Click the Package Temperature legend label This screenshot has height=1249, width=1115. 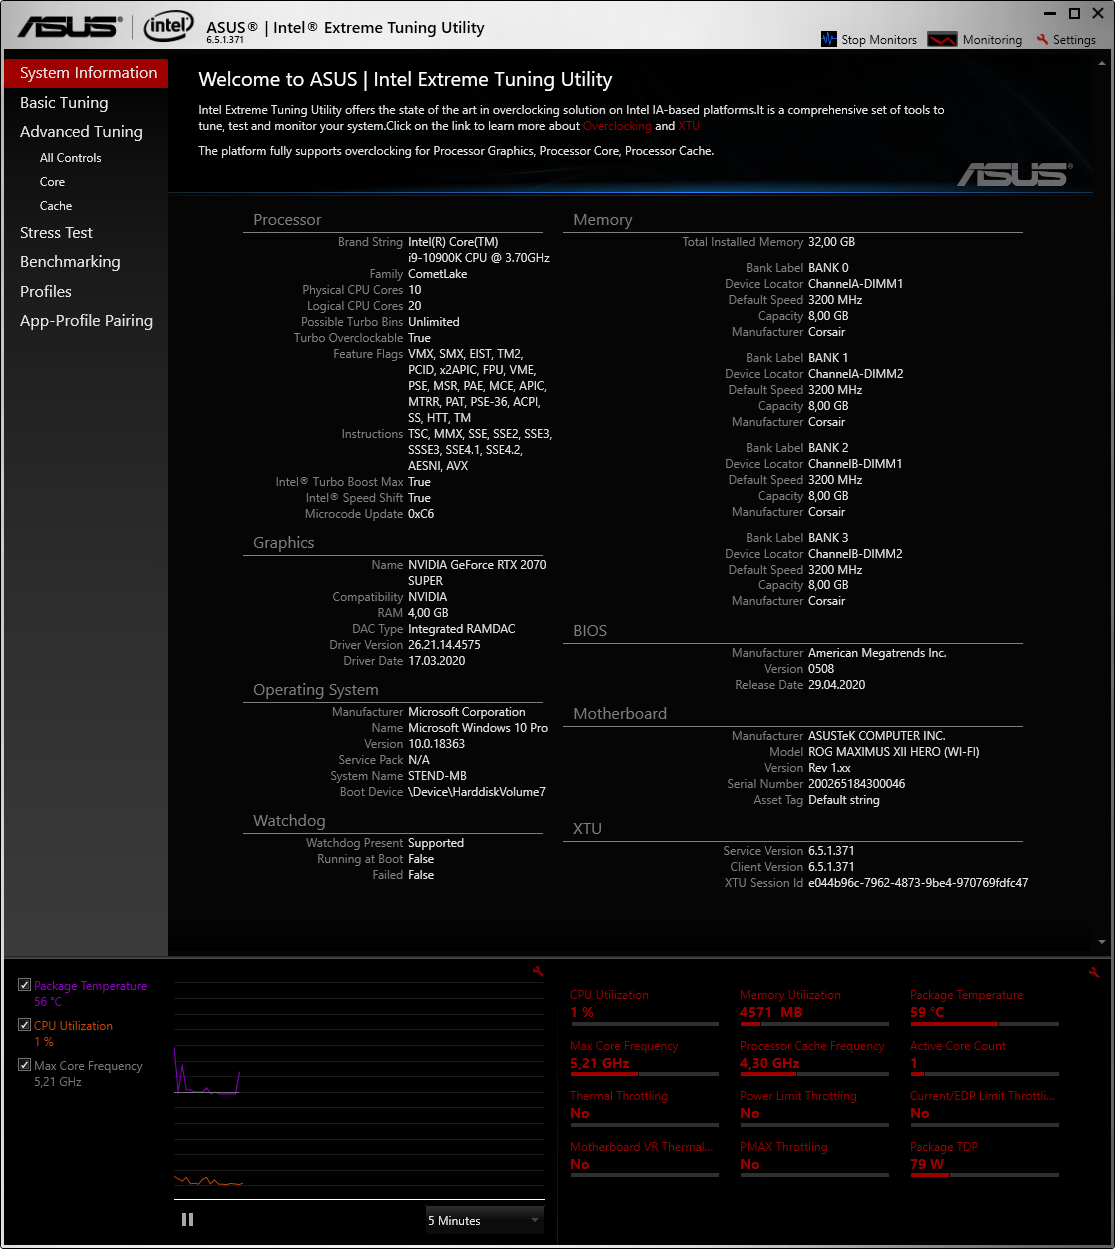coord(90,986)
